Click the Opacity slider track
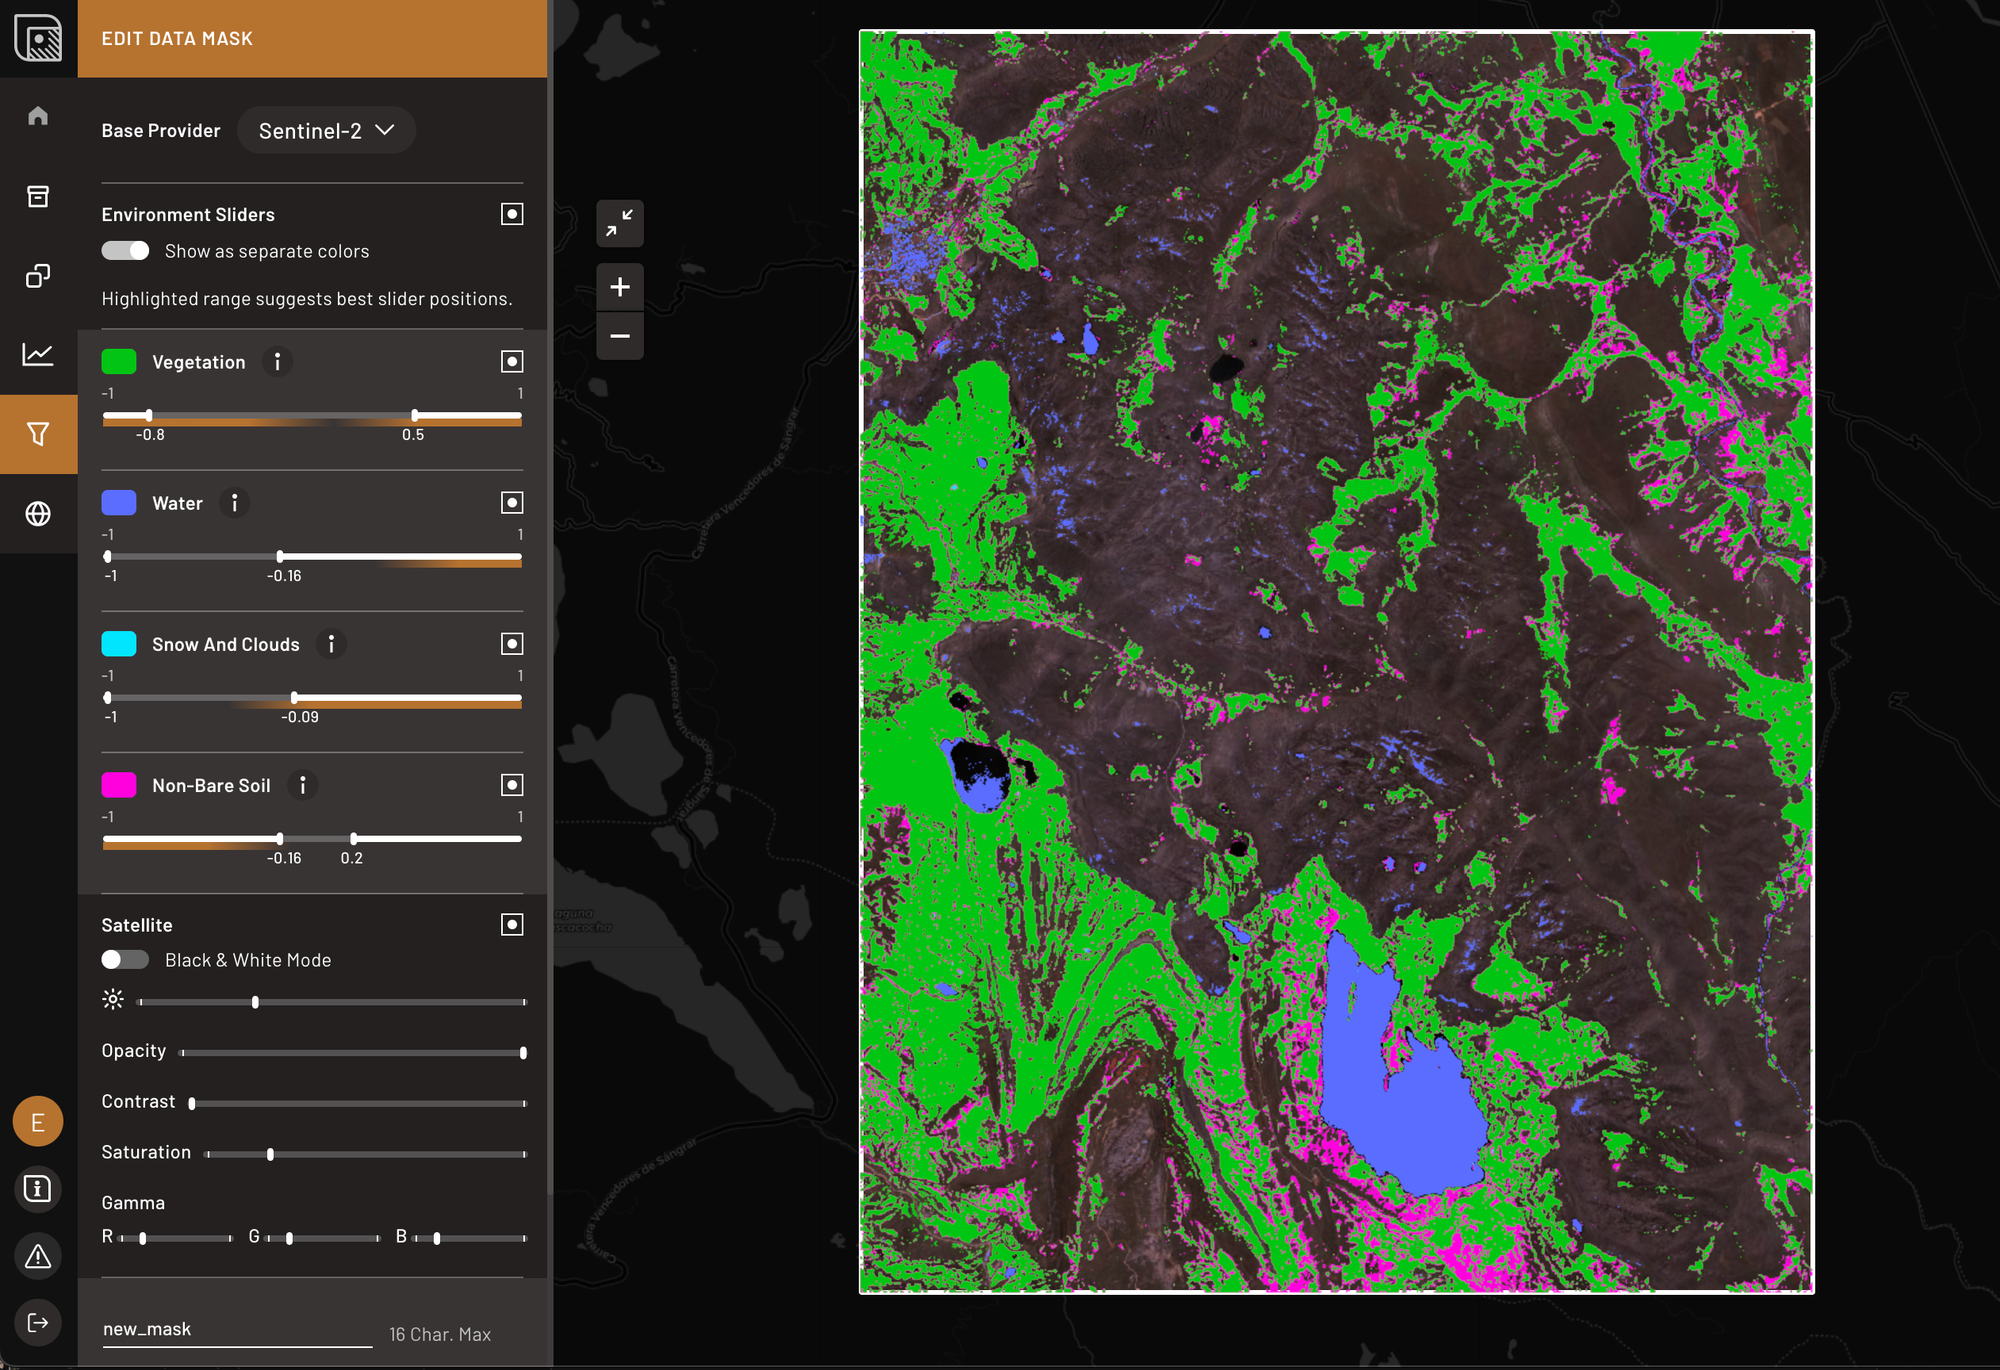 point(352,1053)
